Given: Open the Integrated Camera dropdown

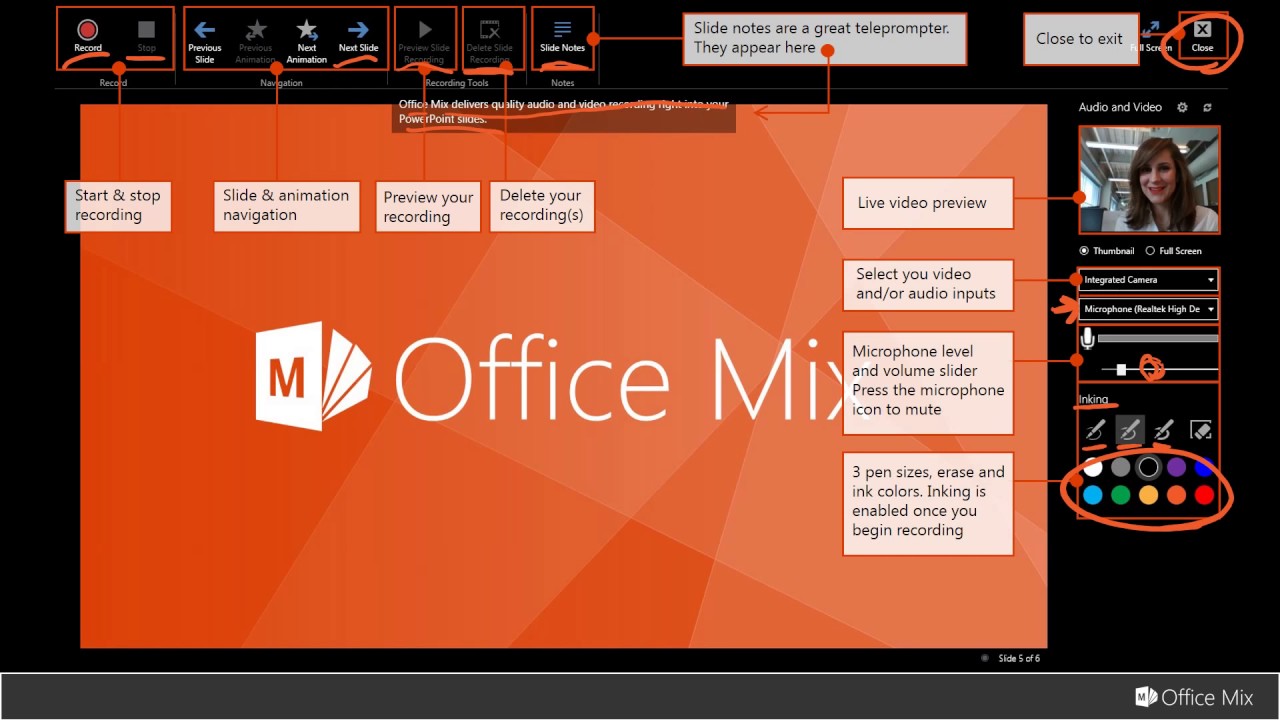Looking at the screenshot, I should pos(1149,280).
